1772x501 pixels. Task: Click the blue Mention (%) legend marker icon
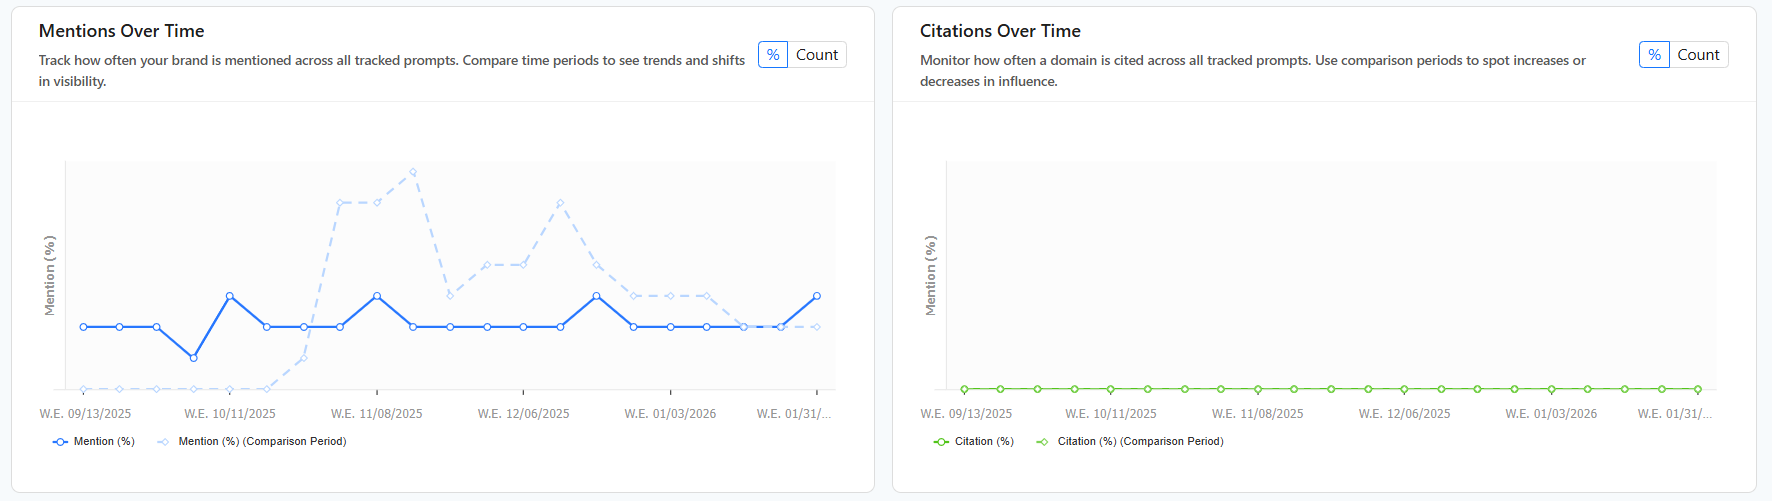tap(60, 442)
